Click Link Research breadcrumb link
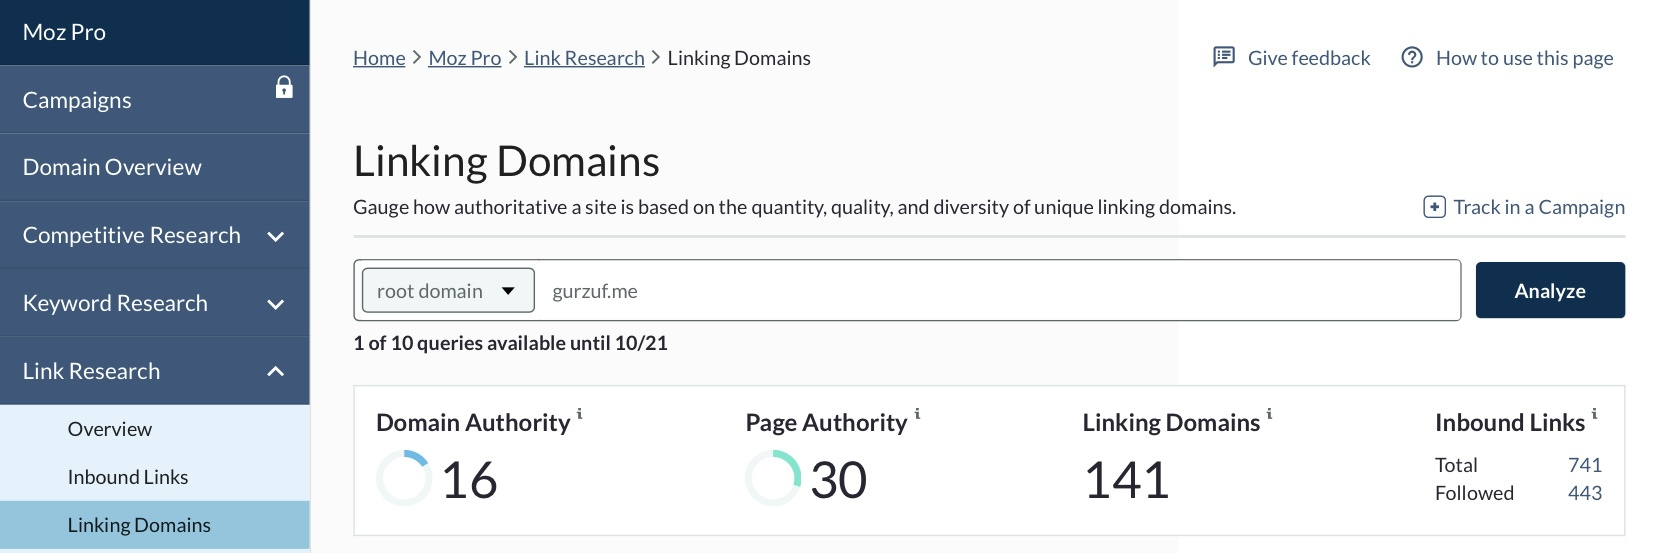Viewport: 1668px width, 553px height. pos(584,58)
